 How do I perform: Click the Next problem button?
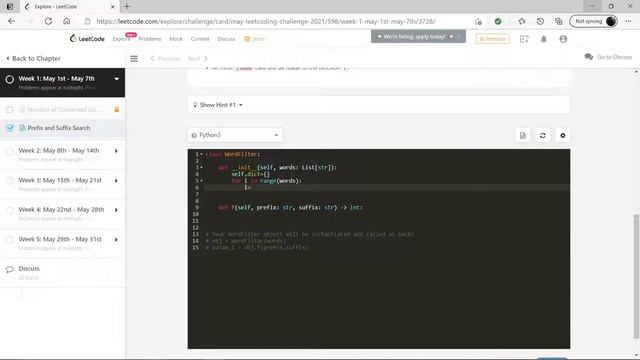tap(198, 59)
